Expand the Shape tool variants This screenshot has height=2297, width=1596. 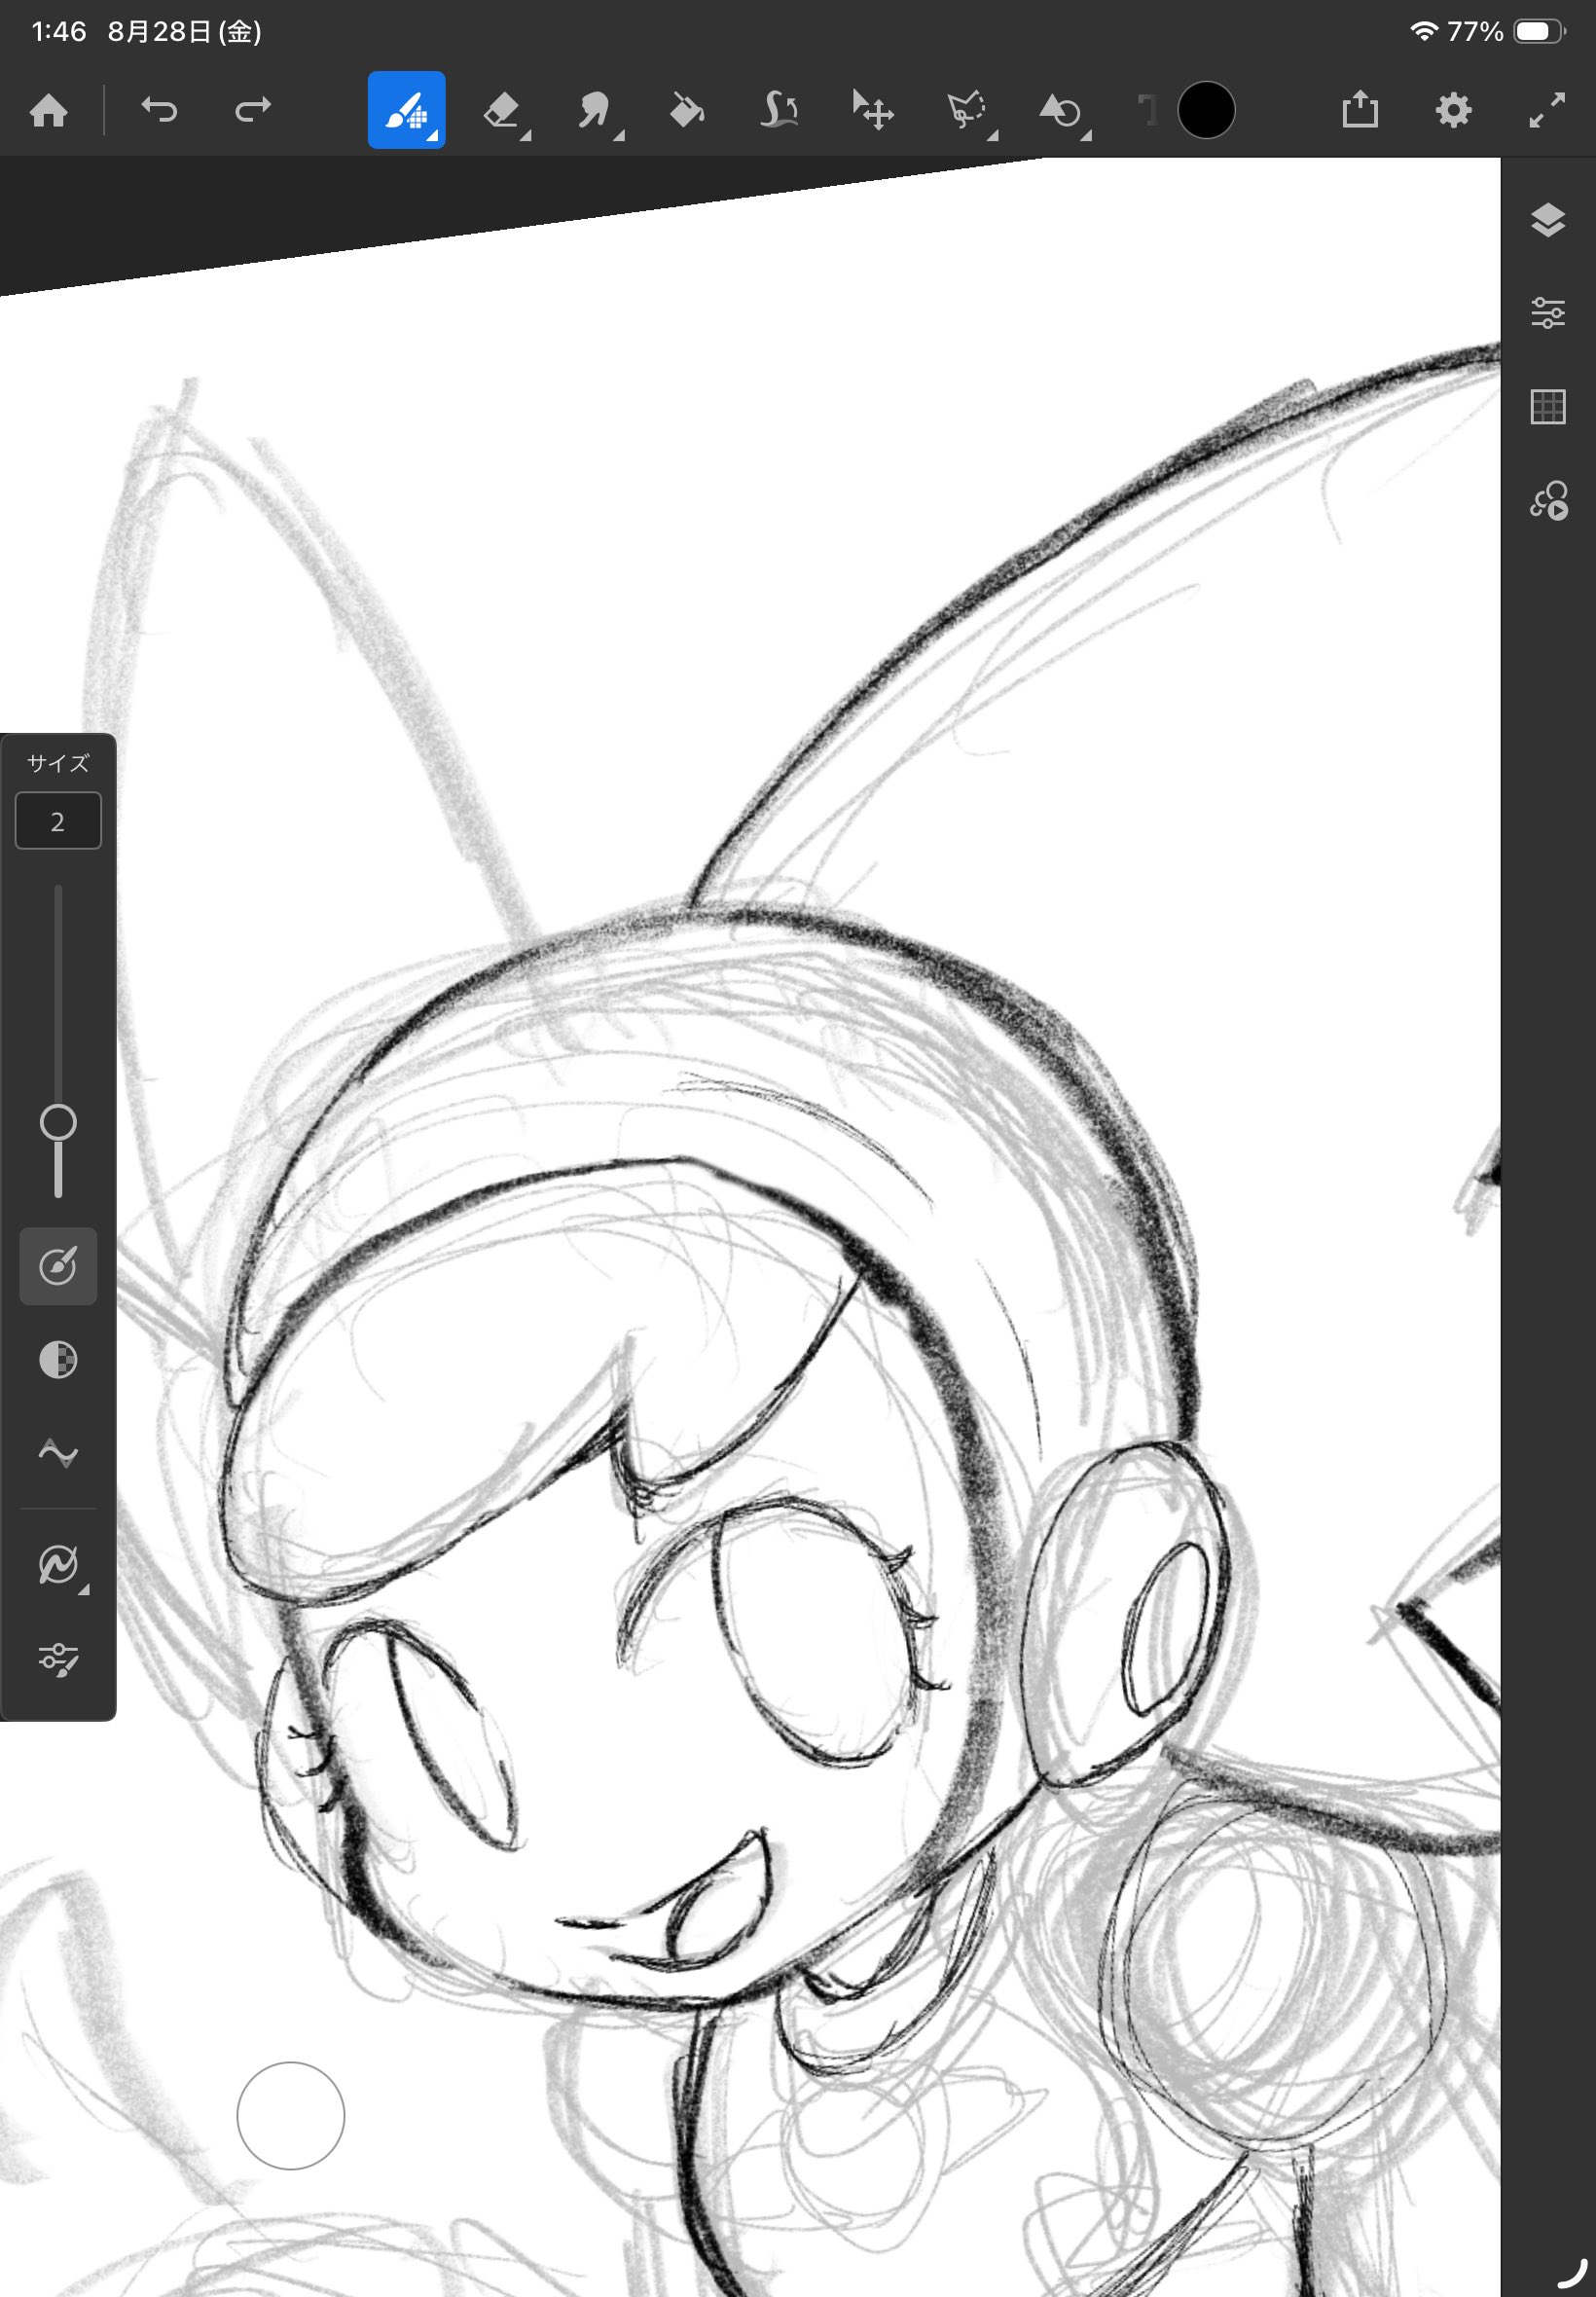click(x=1086, y=136)
